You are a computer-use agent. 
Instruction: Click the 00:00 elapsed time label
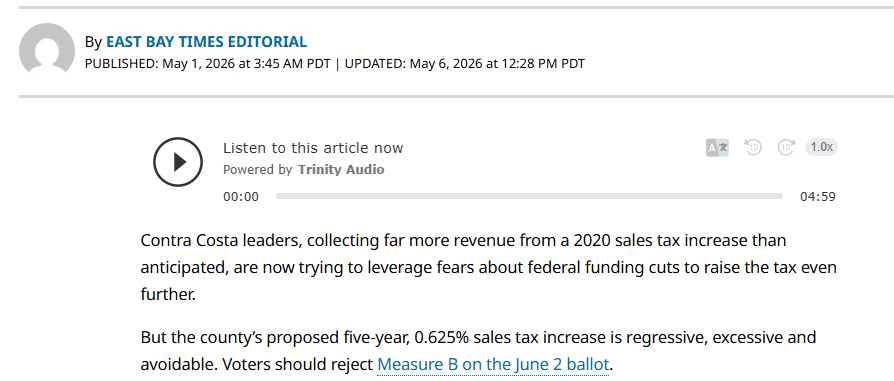tap(241, 197)
